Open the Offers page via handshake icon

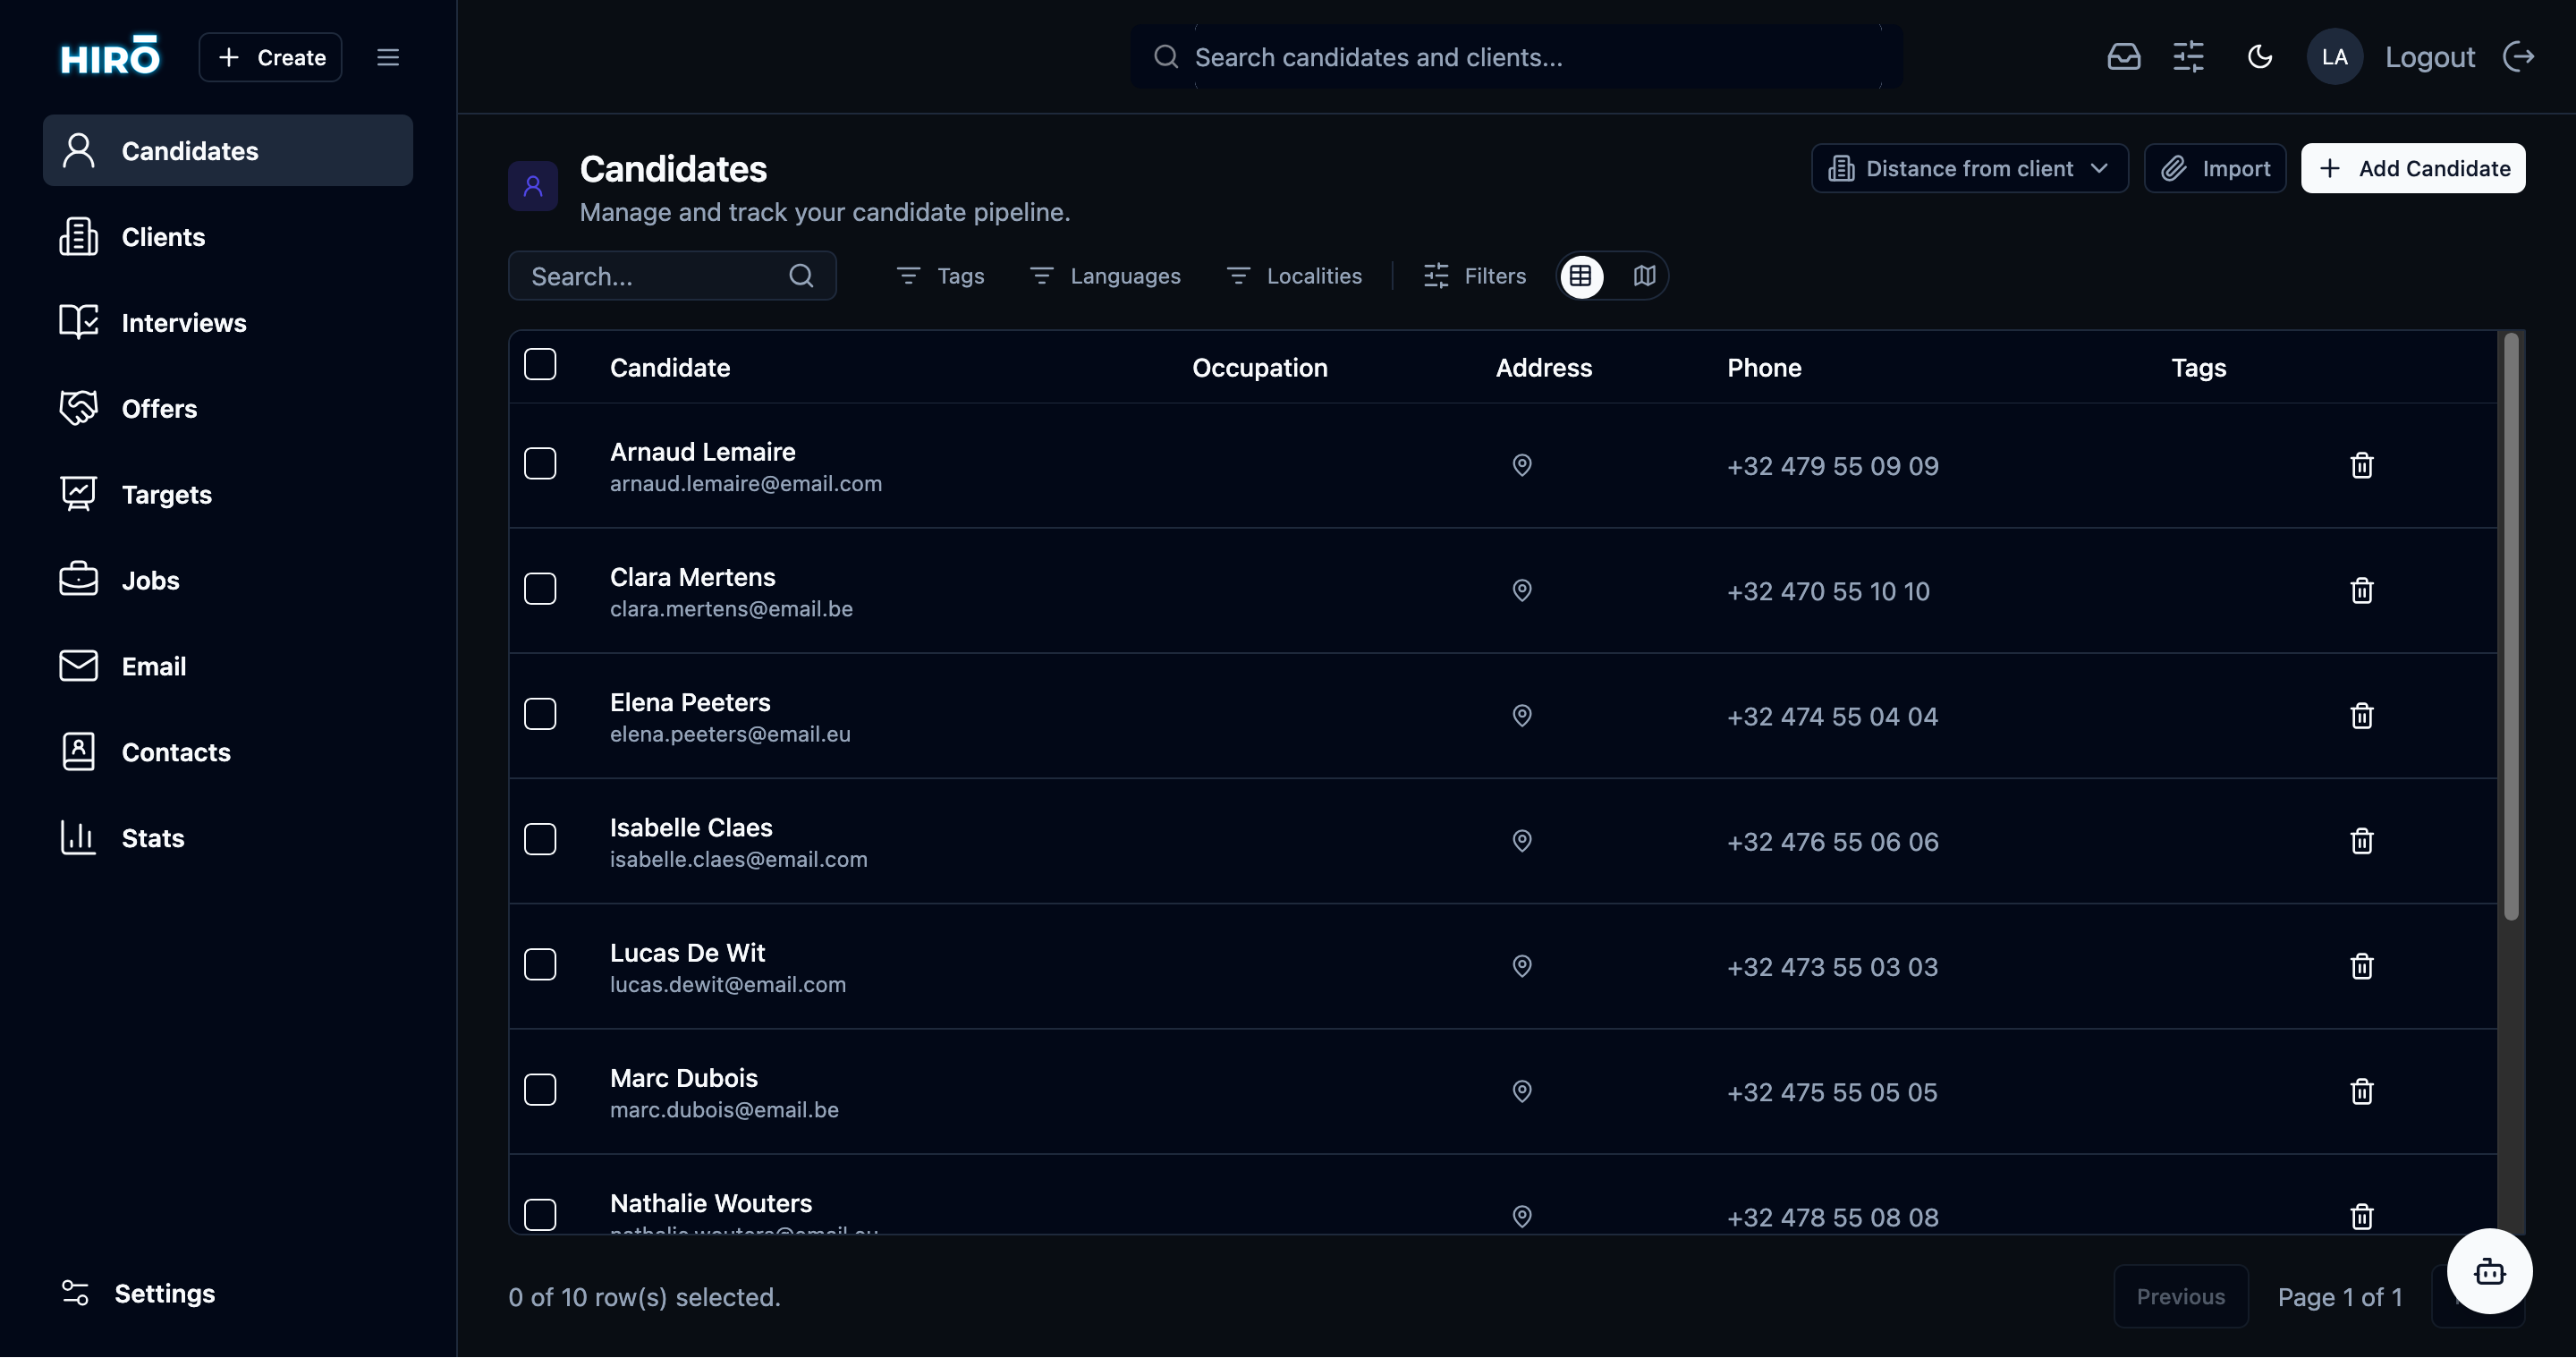[x=79, y=408]
